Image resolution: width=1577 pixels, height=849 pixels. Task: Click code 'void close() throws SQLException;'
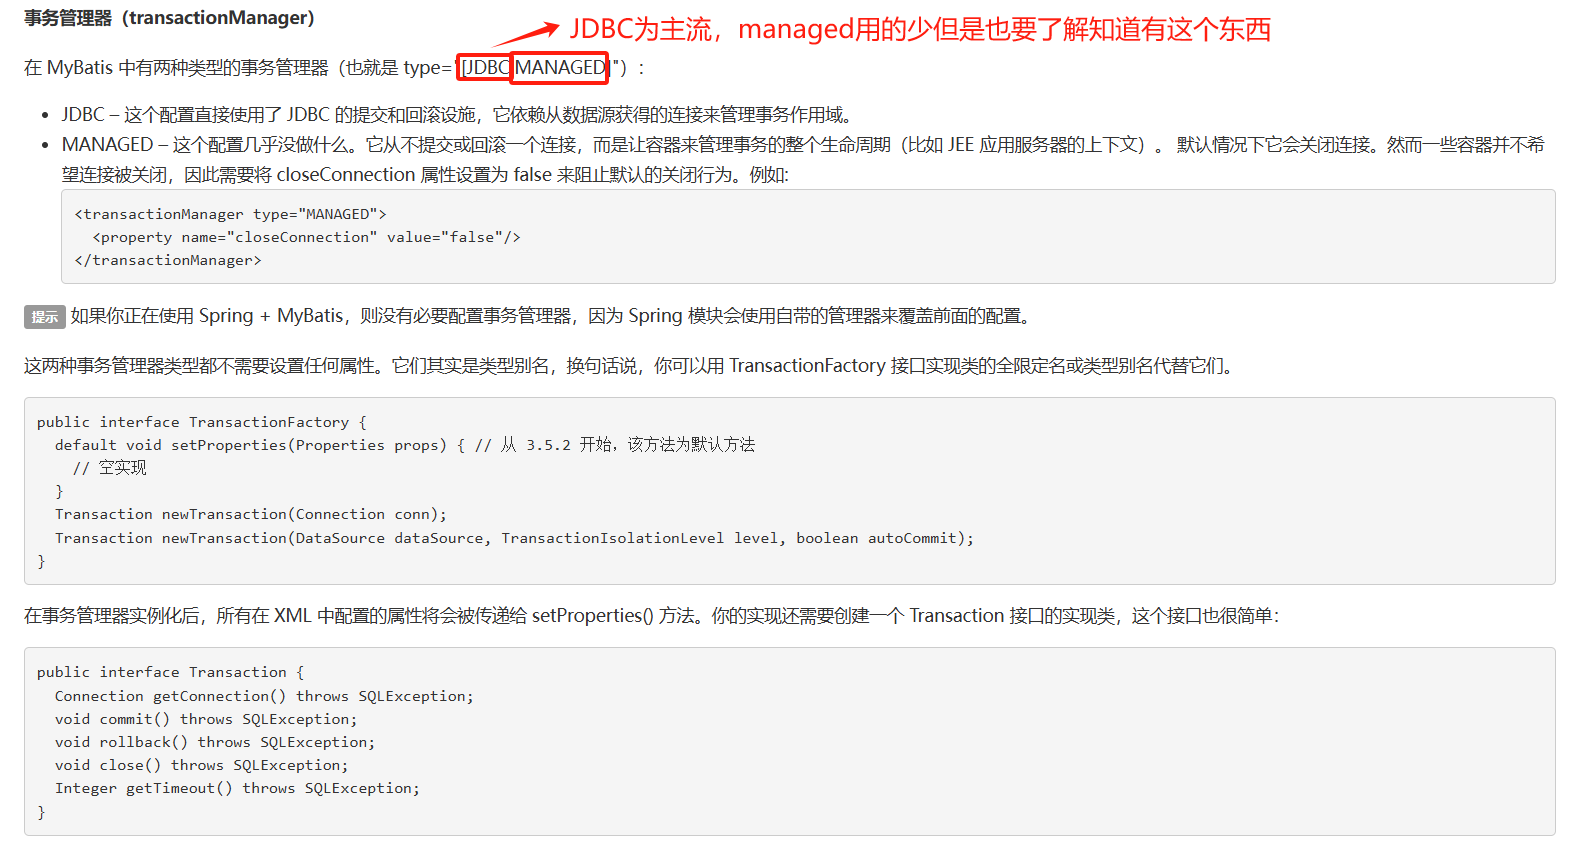(x=202, y=765)
